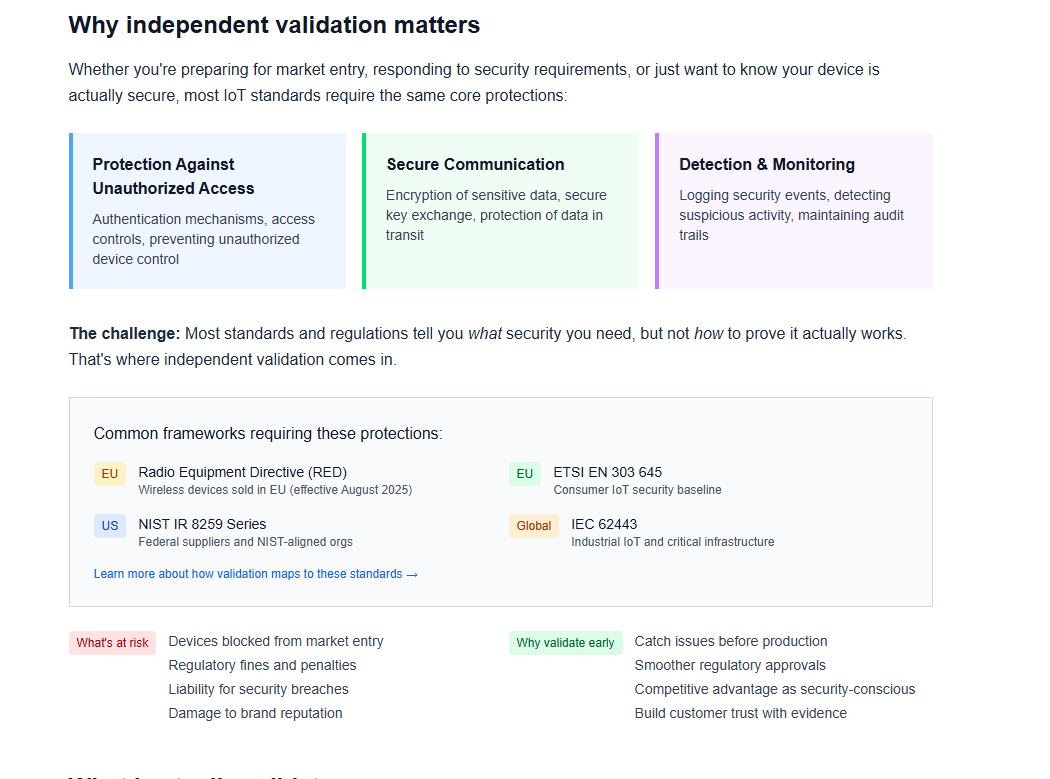The image size is (1050, 779).
Task: Click "Build customer trust with evidence" list item
Action: tap(740, 713)
